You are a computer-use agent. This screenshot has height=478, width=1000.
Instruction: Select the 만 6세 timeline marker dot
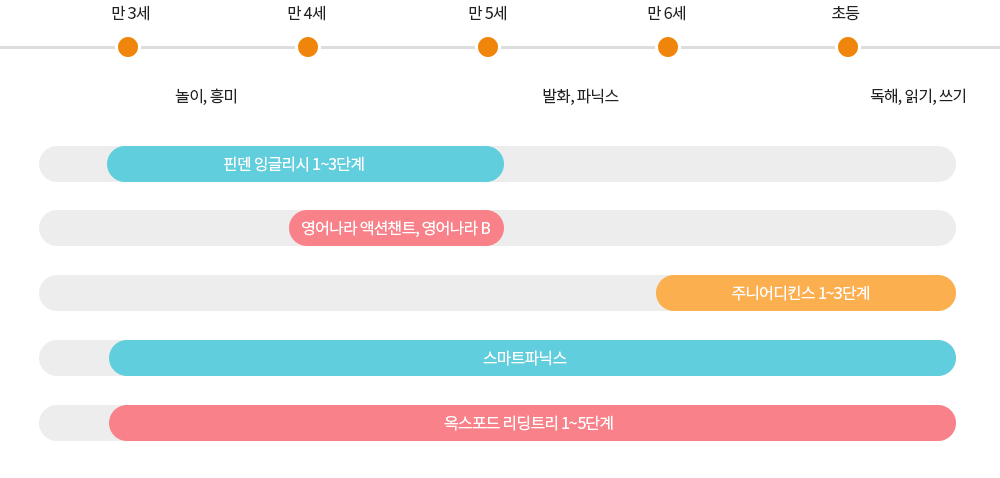(668, 47)
